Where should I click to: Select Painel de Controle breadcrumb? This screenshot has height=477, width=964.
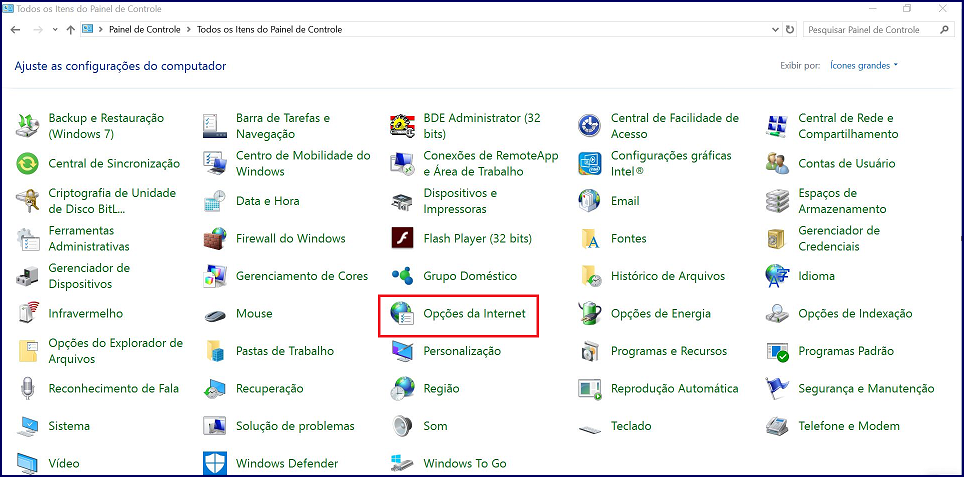[x=144, y=30]
